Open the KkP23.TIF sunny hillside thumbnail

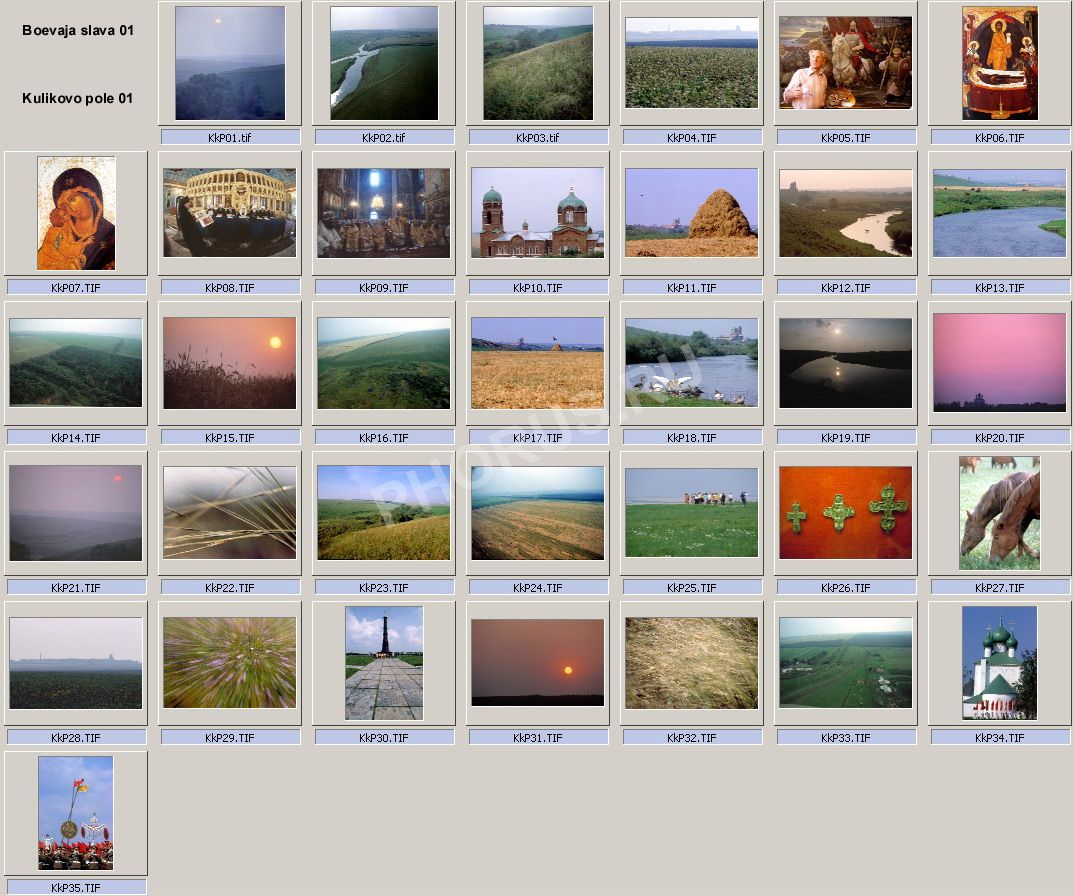(384, 513)
